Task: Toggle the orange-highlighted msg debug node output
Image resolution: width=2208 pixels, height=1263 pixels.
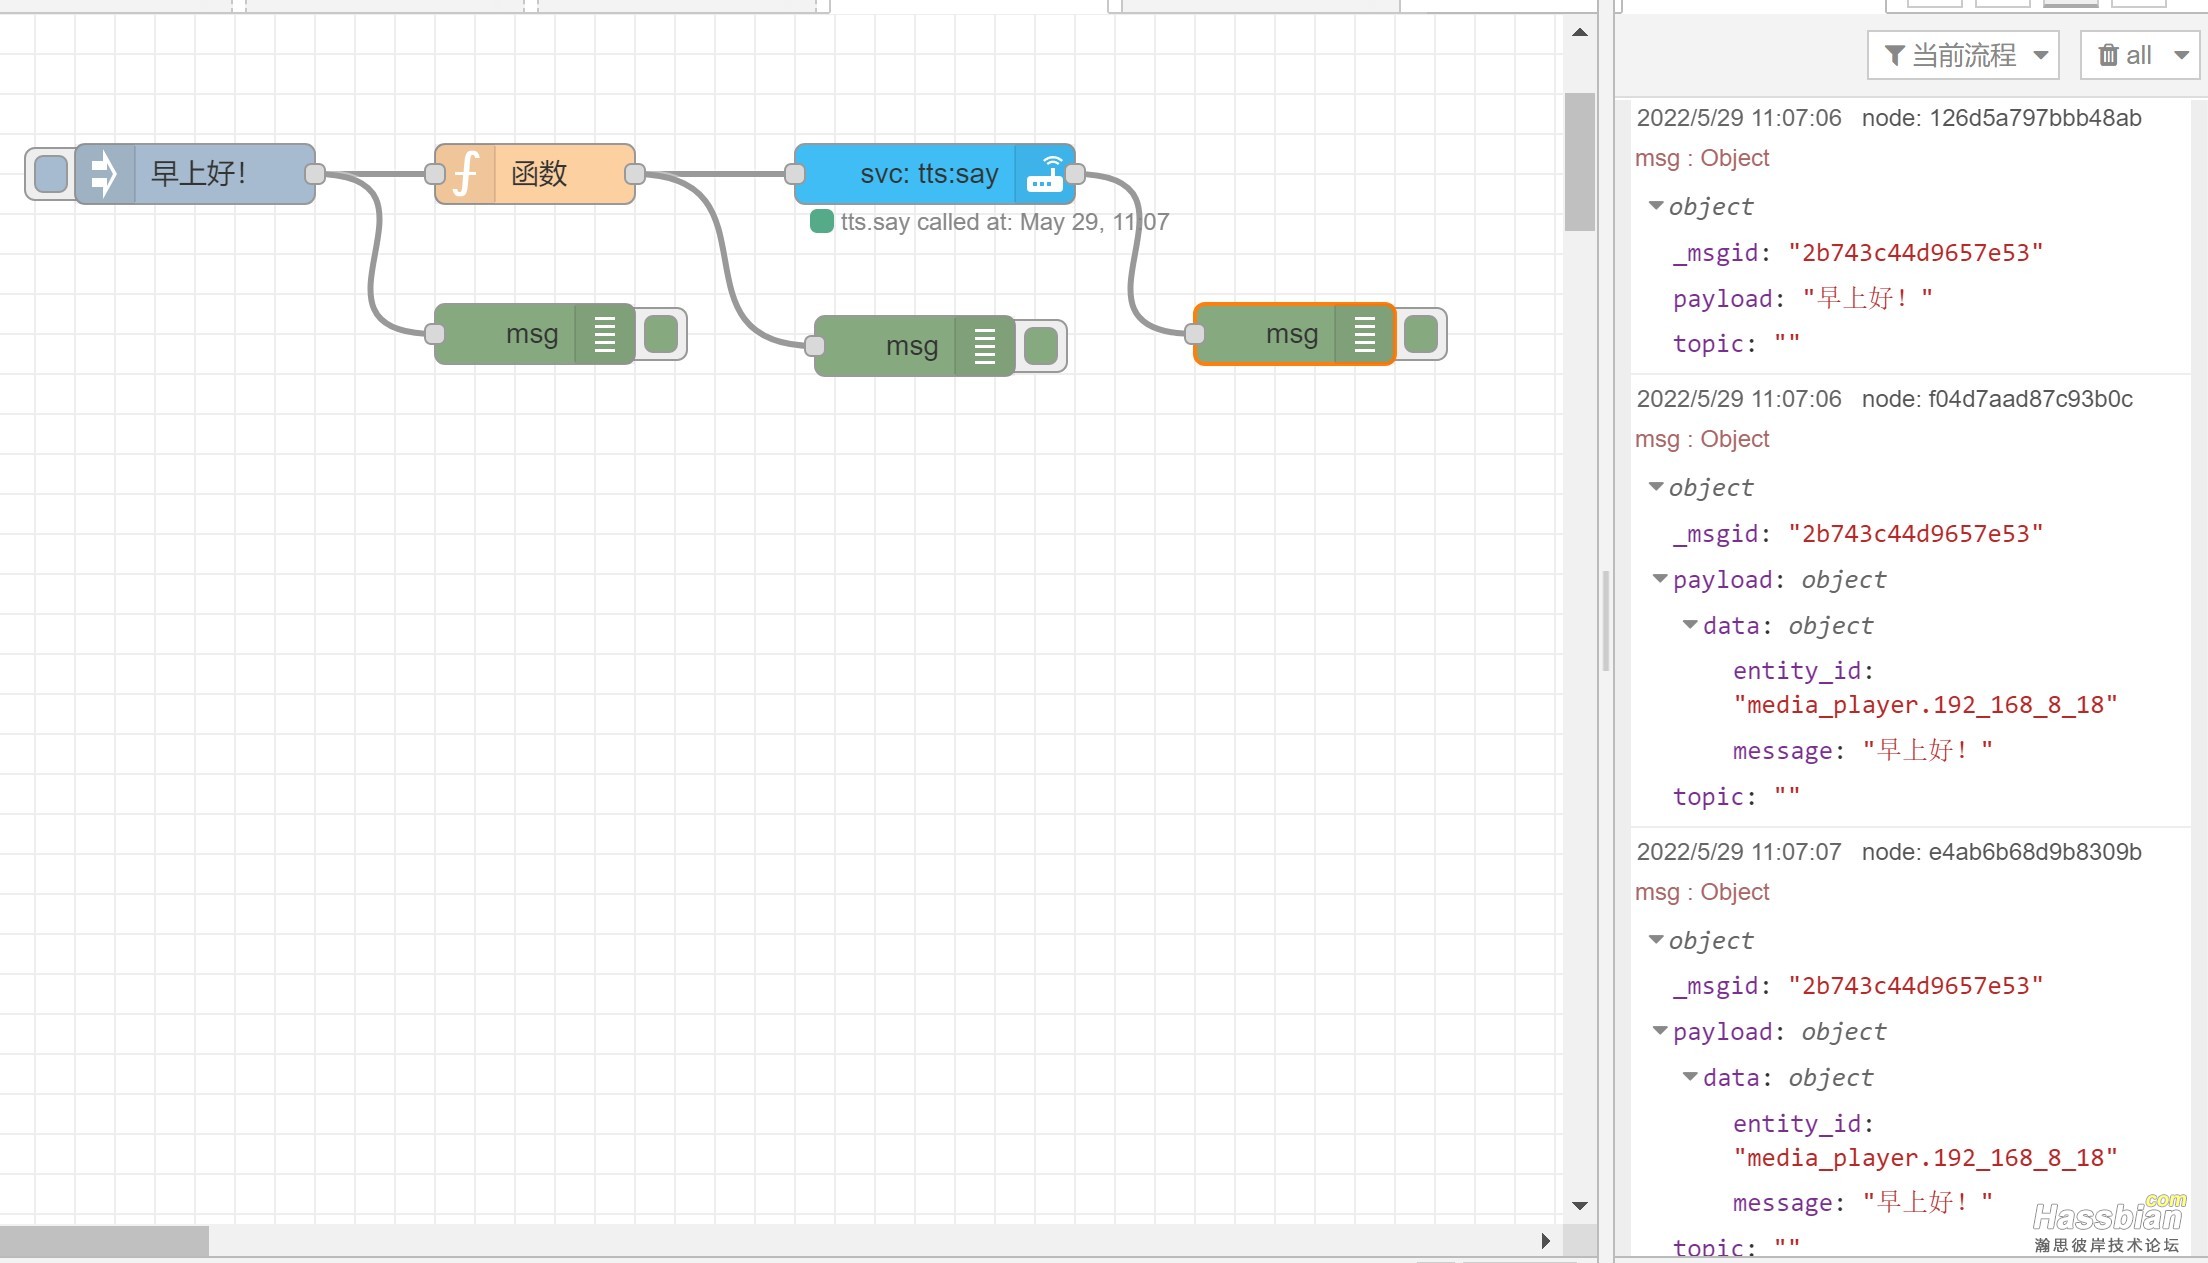Action: [1421, 334]
